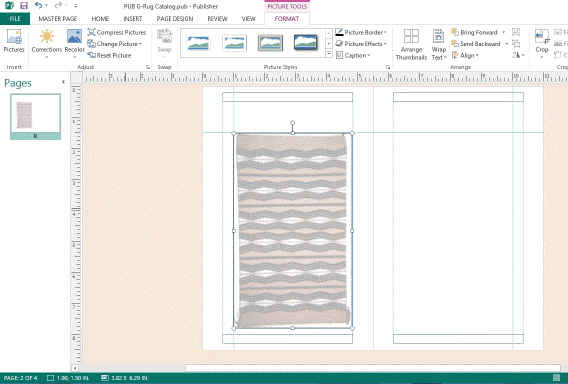Viewport: 568px width, 384px height.
Task: Click the Group objects icon
Action: click(x=516, y=32)
